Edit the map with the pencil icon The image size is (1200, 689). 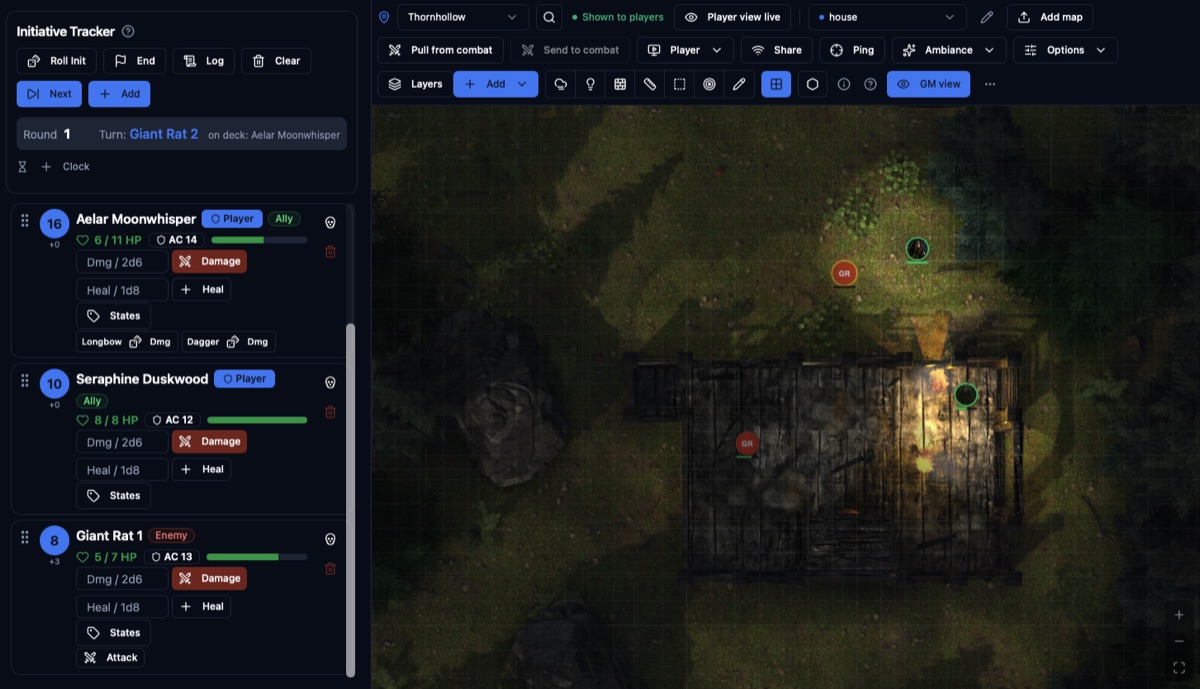tap(987, 17)
